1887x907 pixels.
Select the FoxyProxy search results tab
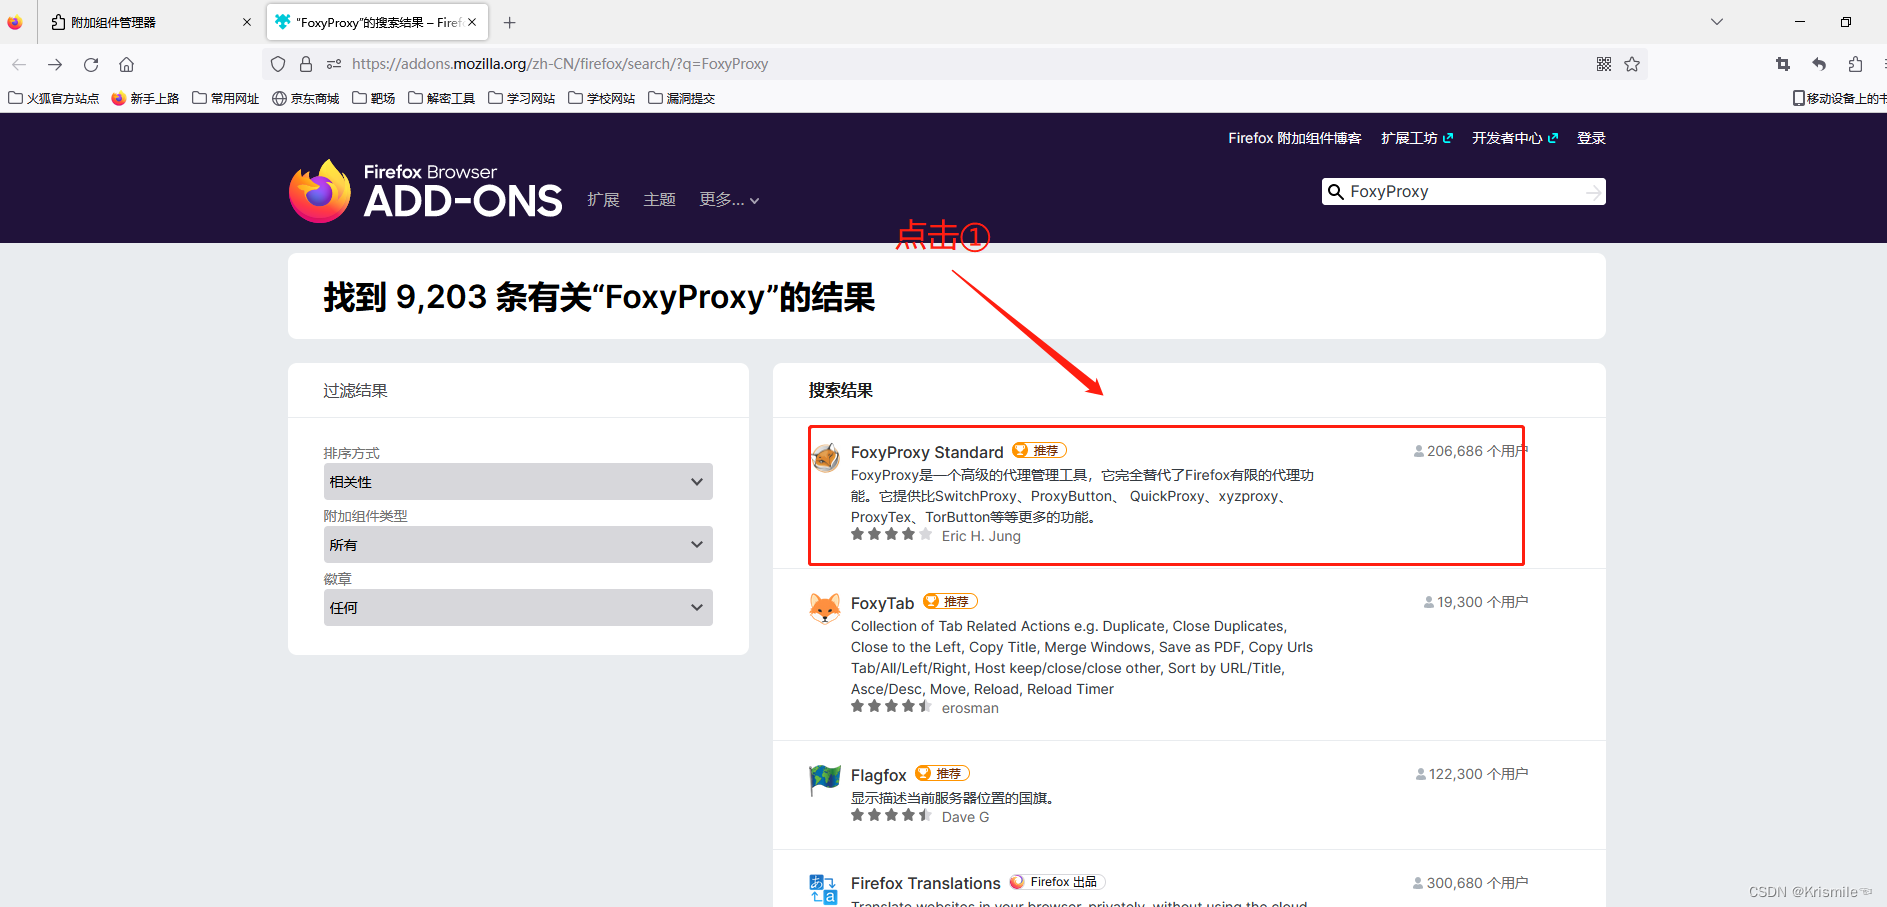[x=376, y=22]
